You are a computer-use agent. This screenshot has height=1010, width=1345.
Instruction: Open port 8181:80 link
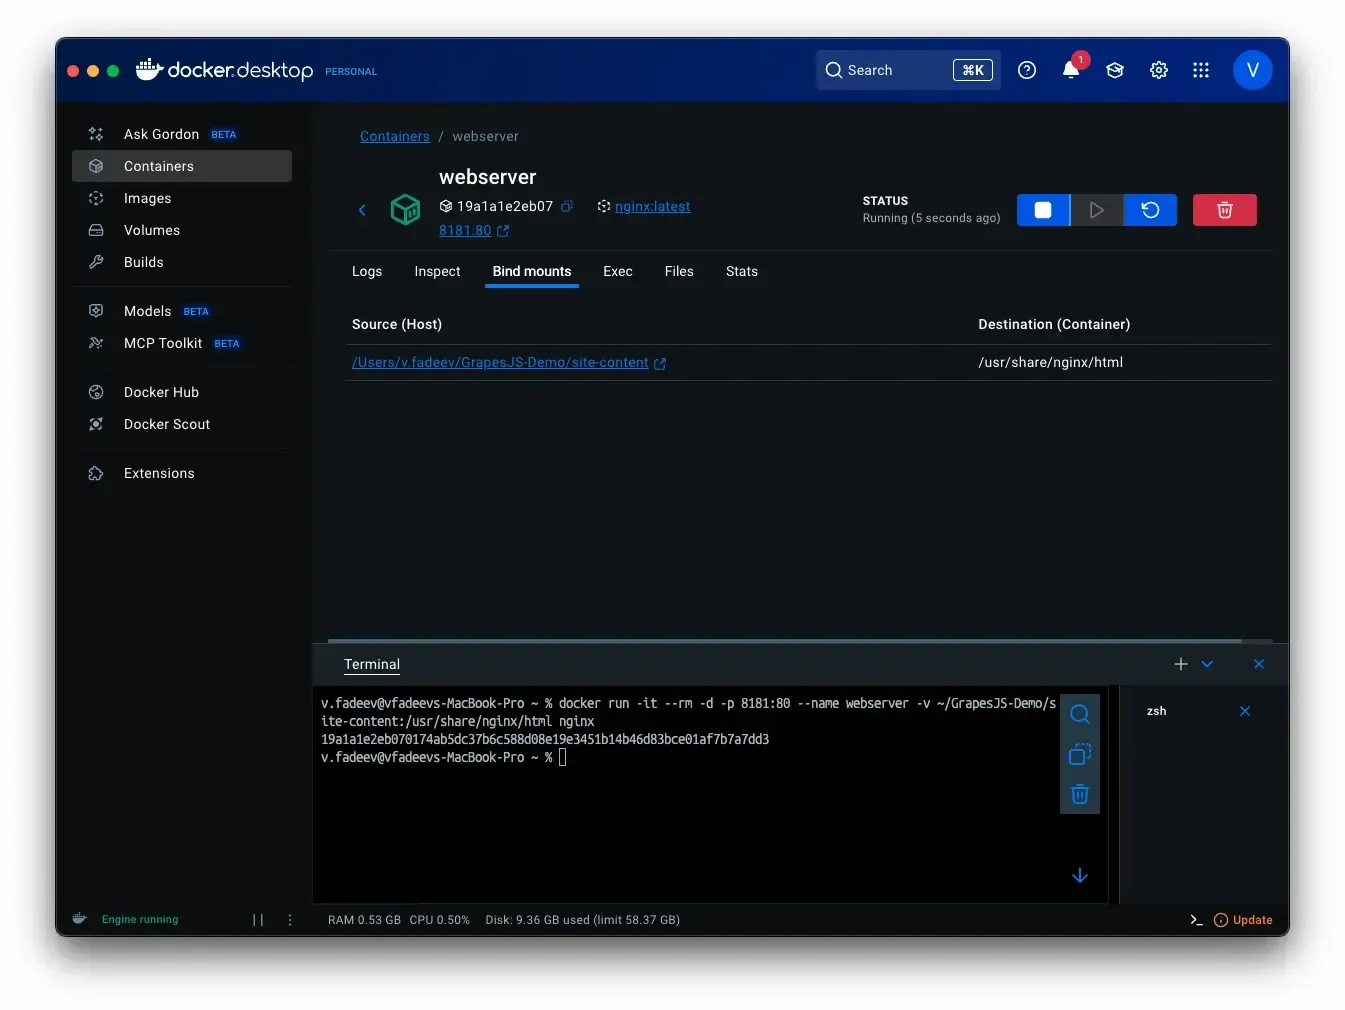[465, 231]
